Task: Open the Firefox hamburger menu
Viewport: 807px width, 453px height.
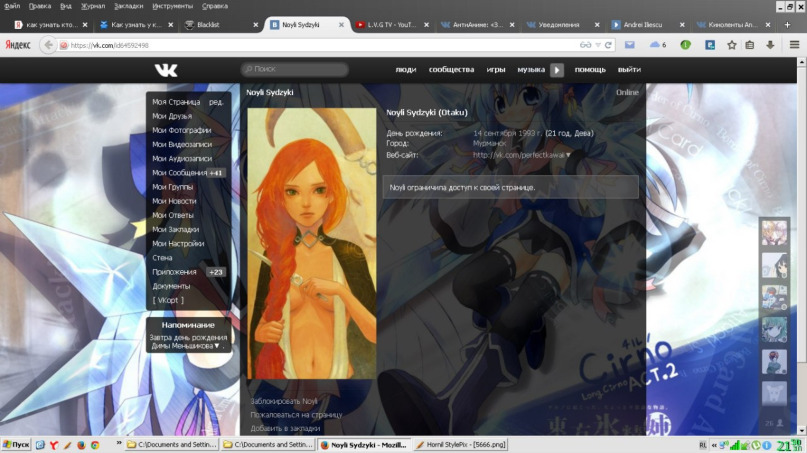Action: tap(794, 45)
